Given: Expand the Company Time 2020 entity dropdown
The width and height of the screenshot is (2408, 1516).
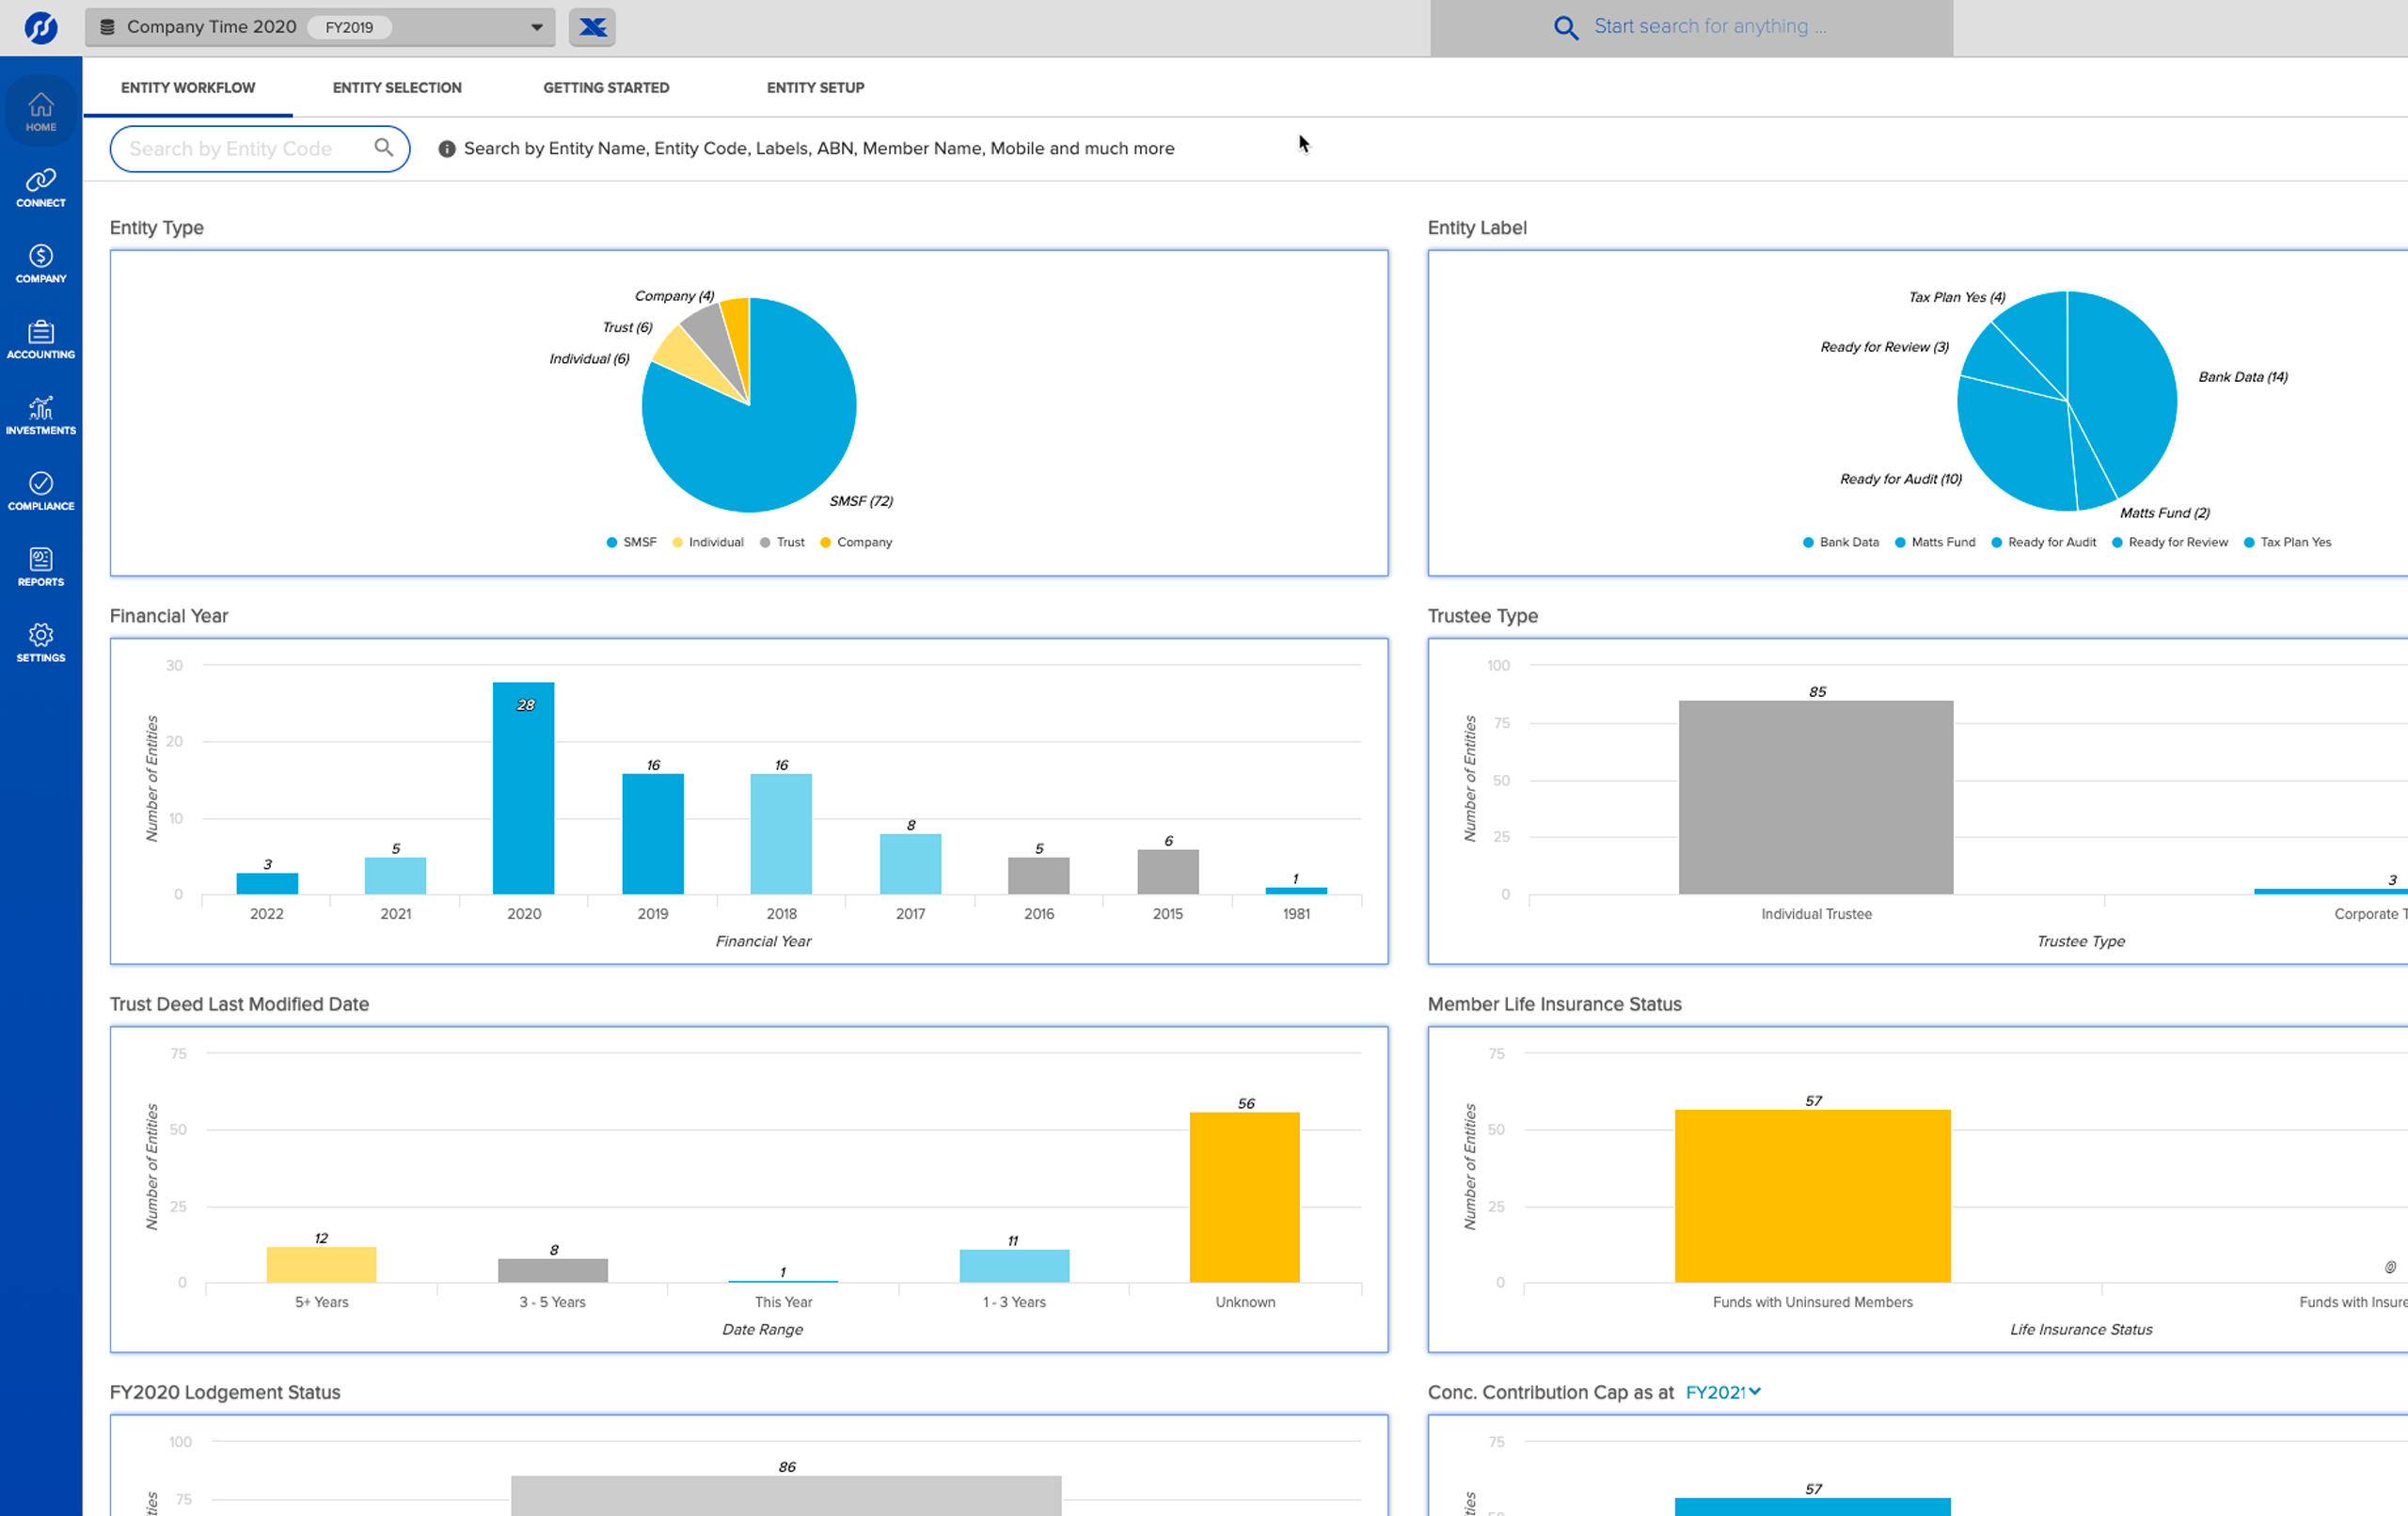Looking at the screenshot, I should click(536, 27).
